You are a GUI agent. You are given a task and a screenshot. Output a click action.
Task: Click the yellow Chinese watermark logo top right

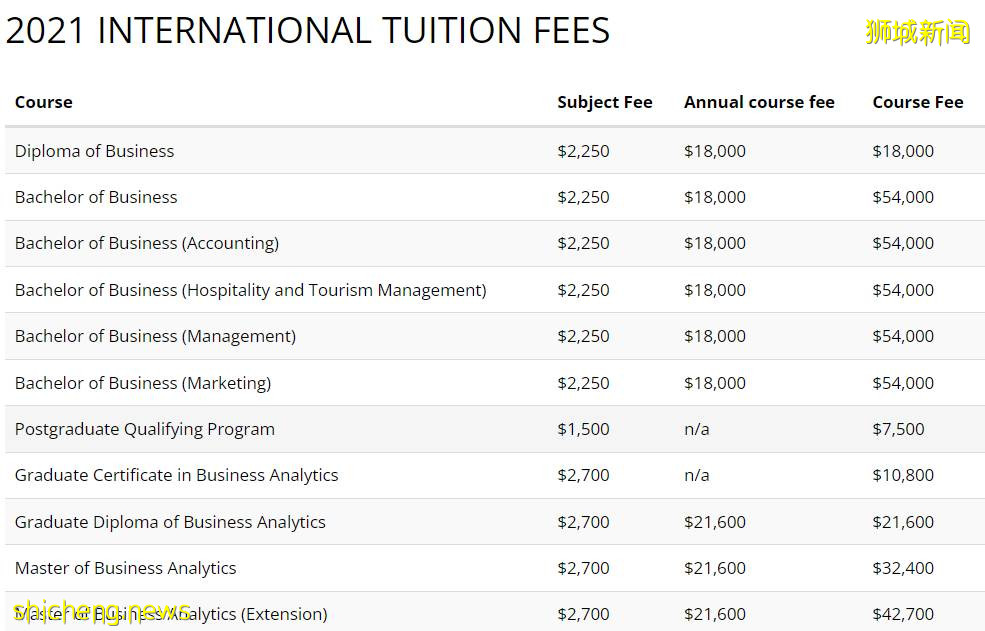[917, 32]
